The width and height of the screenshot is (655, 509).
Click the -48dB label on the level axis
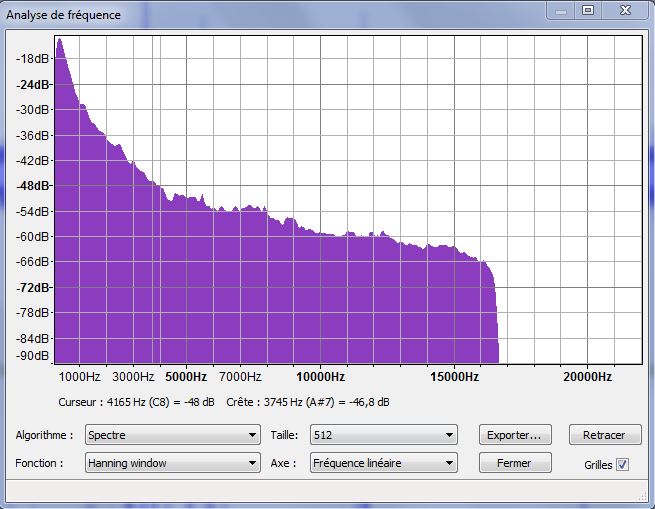(x=32, y=186)
